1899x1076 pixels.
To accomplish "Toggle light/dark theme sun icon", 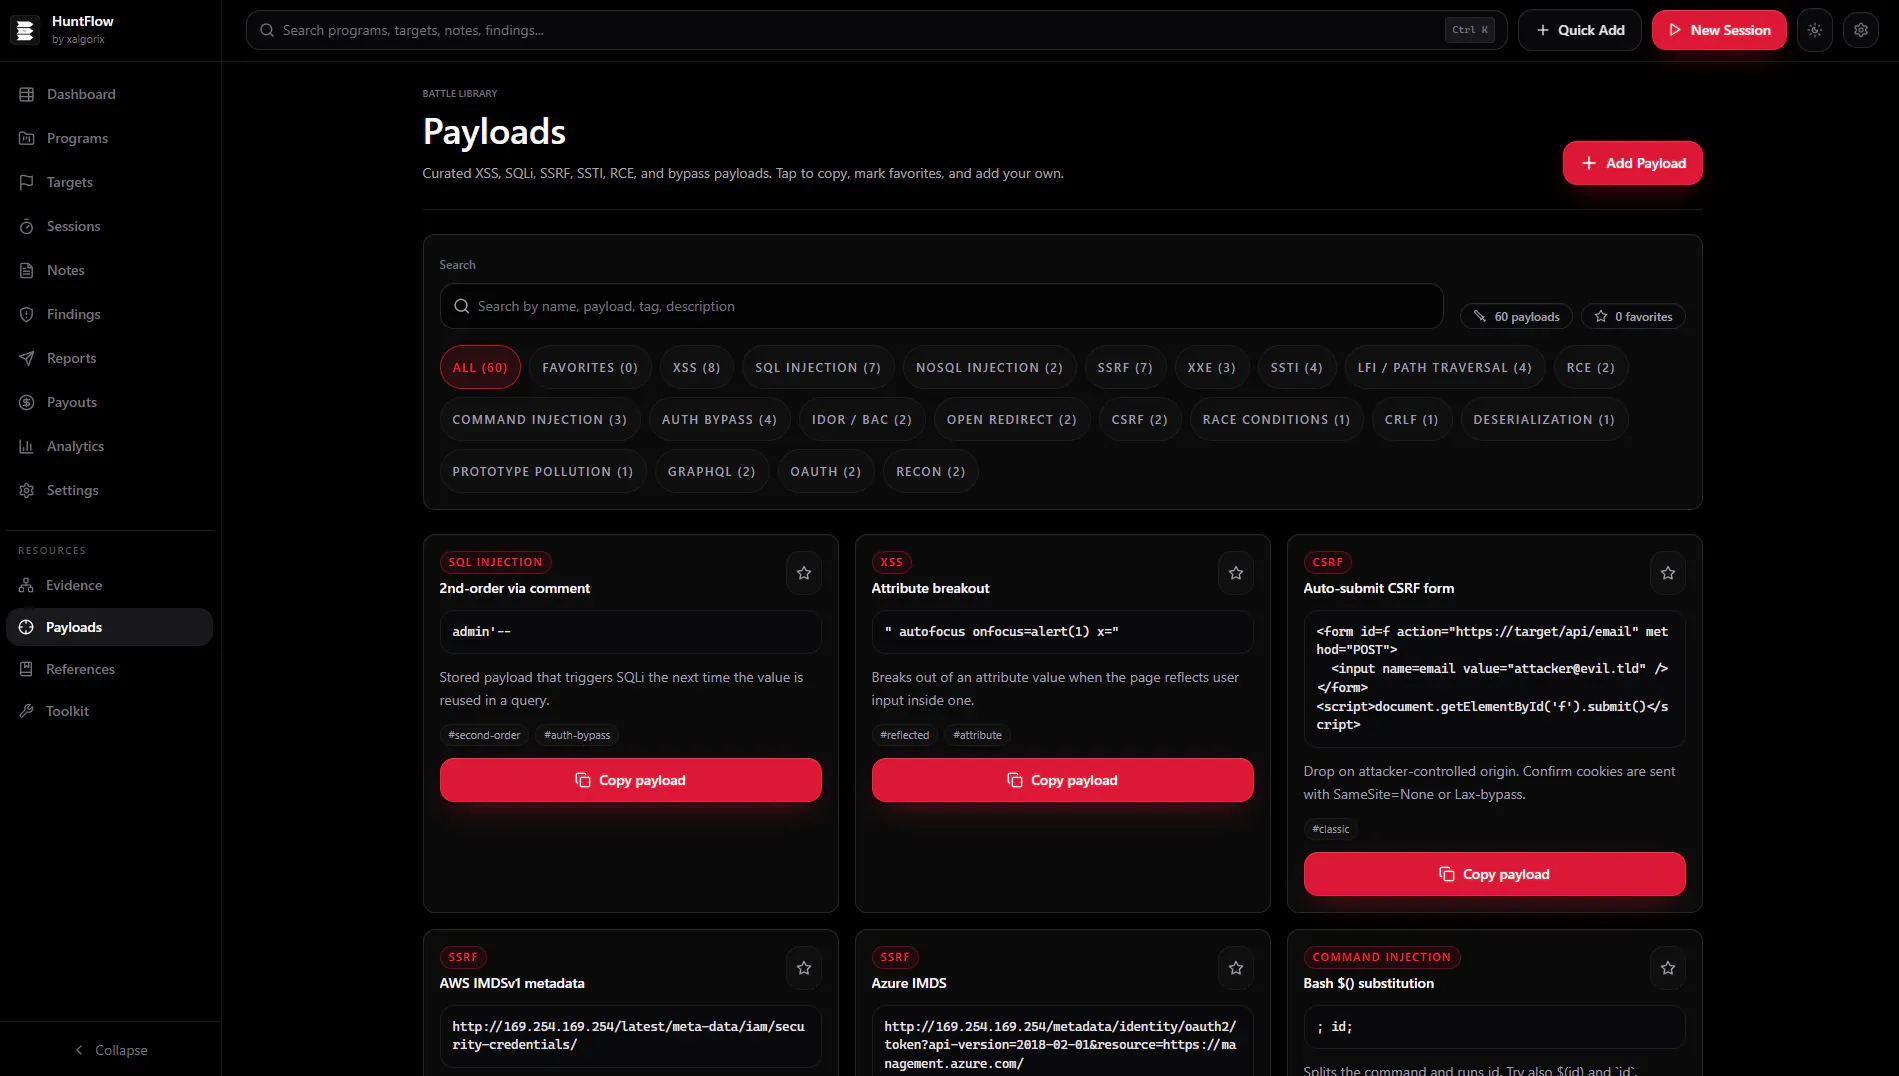I will pos(1815,30).
